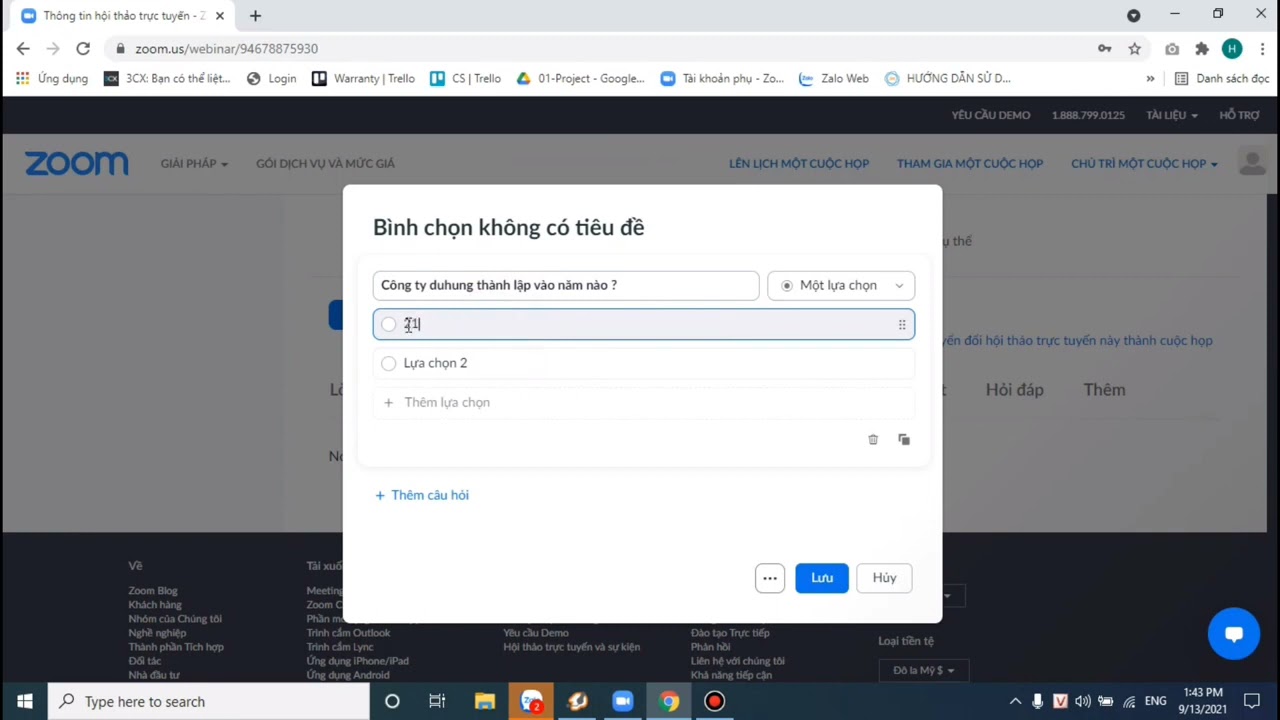Click the Zoom logo

[x=77, y=164]
